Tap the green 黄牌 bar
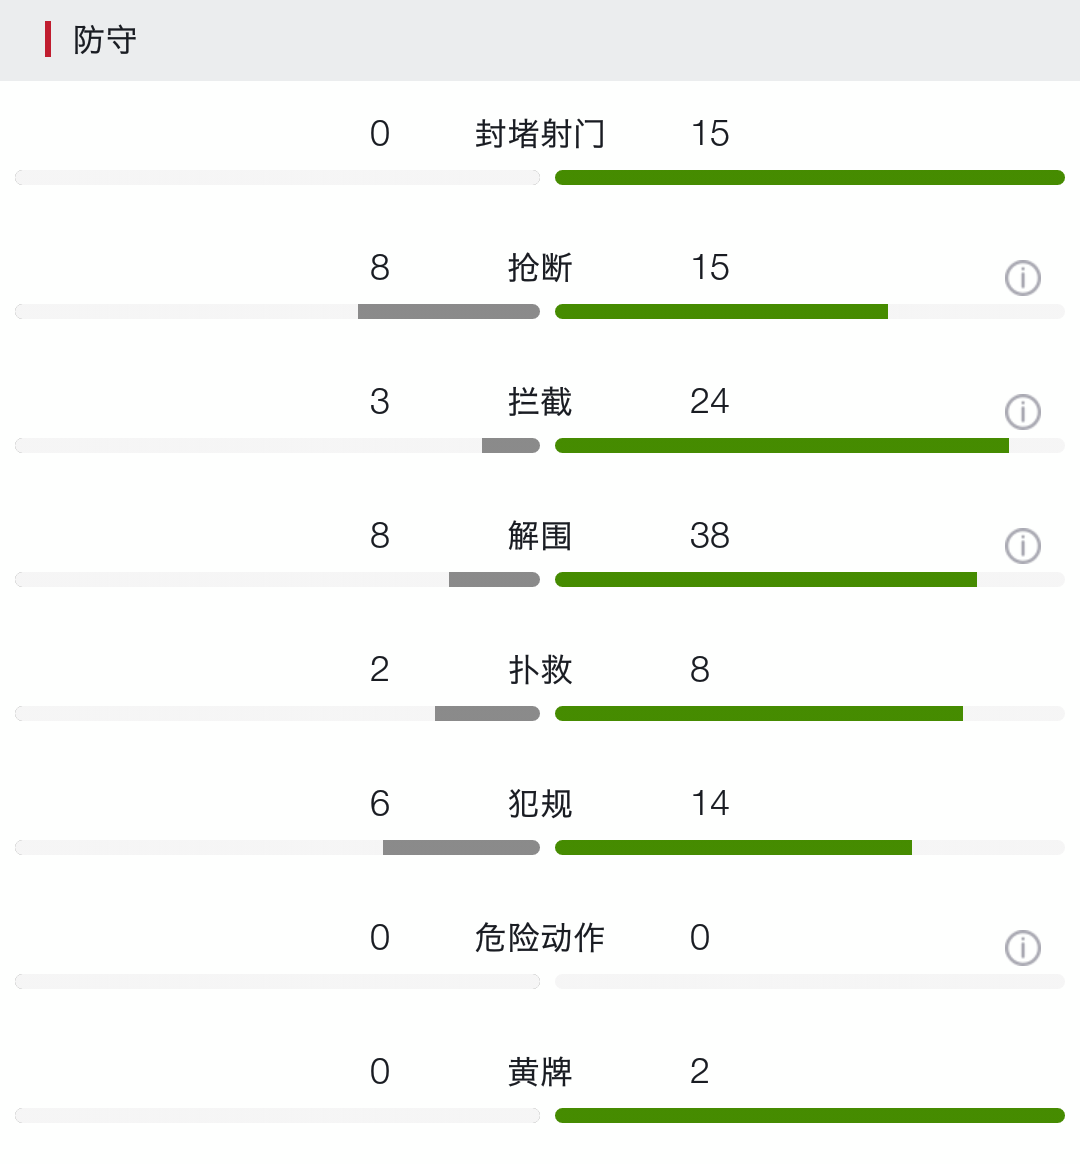Image resolution: width=1080 pixels, height=1164 pixels. click(x=809, y=1116)
